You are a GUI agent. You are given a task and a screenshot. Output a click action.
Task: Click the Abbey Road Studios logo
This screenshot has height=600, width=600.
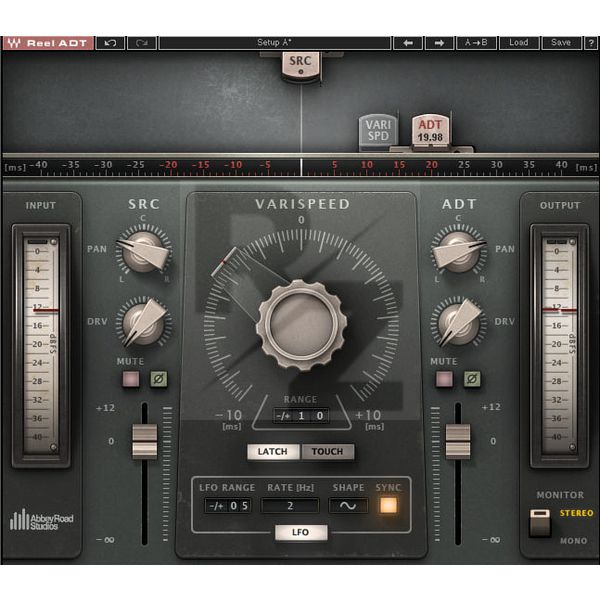coord(41,520)
